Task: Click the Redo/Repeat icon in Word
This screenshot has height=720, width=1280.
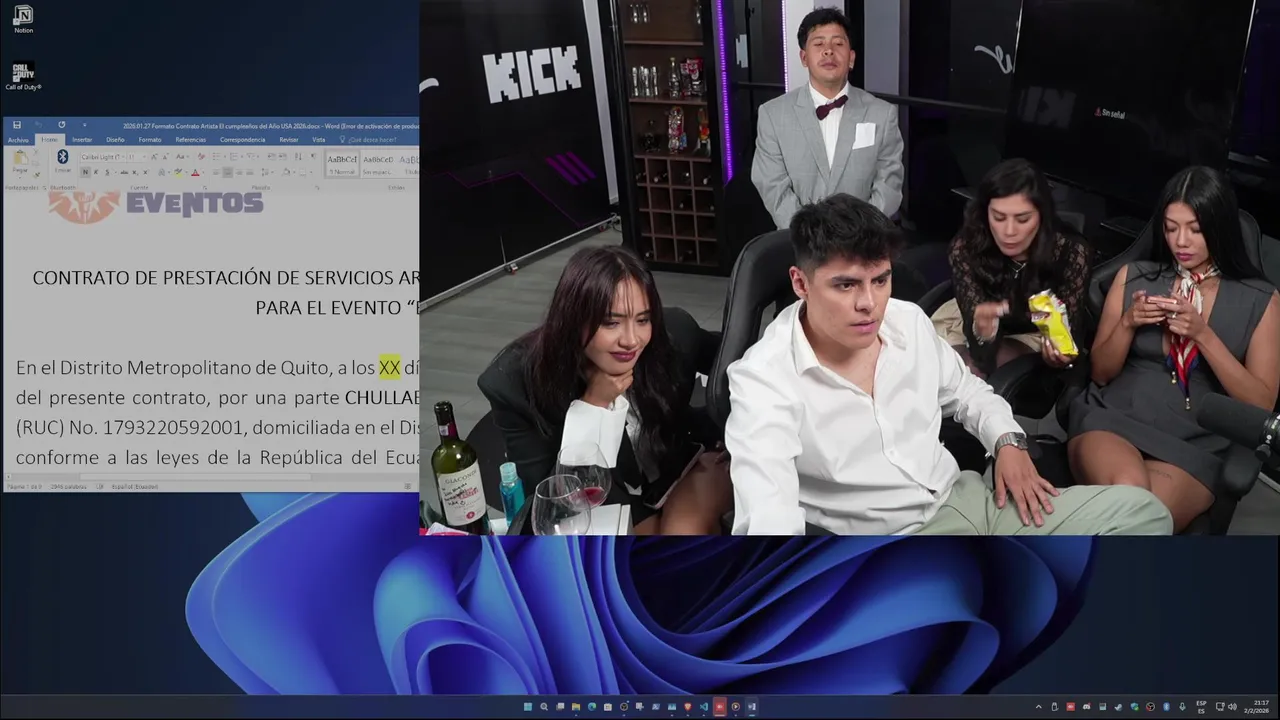Action: (x=62, y=125)
